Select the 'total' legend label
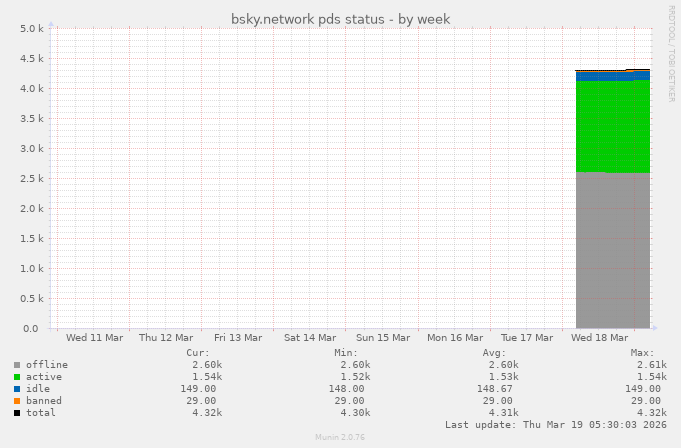The height and width of the screenshot is (448, 681). tap(41, 412)
